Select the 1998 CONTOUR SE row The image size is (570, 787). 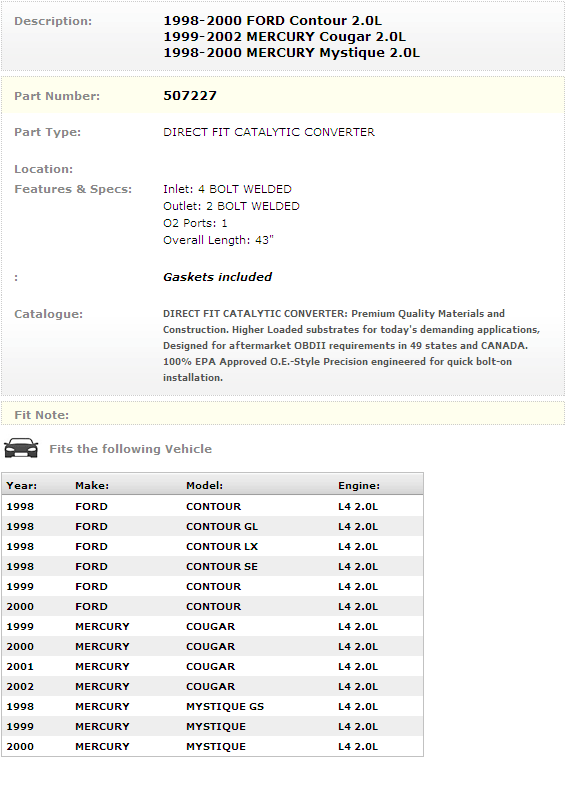click(x=212, y=567)
